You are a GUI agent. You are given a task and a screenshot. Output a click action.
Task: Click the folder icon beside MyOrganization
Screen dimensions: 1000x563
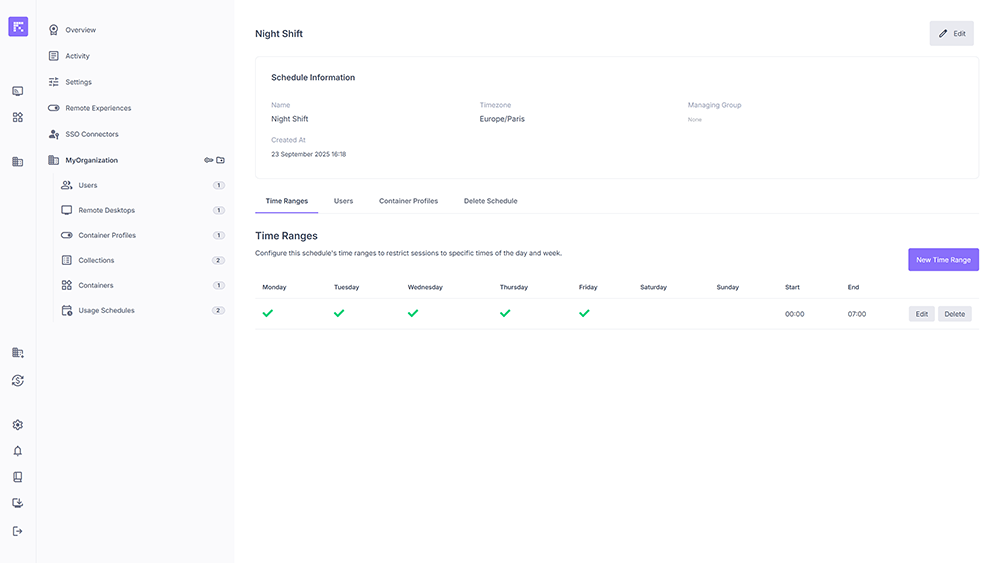[x=221, y=160]
